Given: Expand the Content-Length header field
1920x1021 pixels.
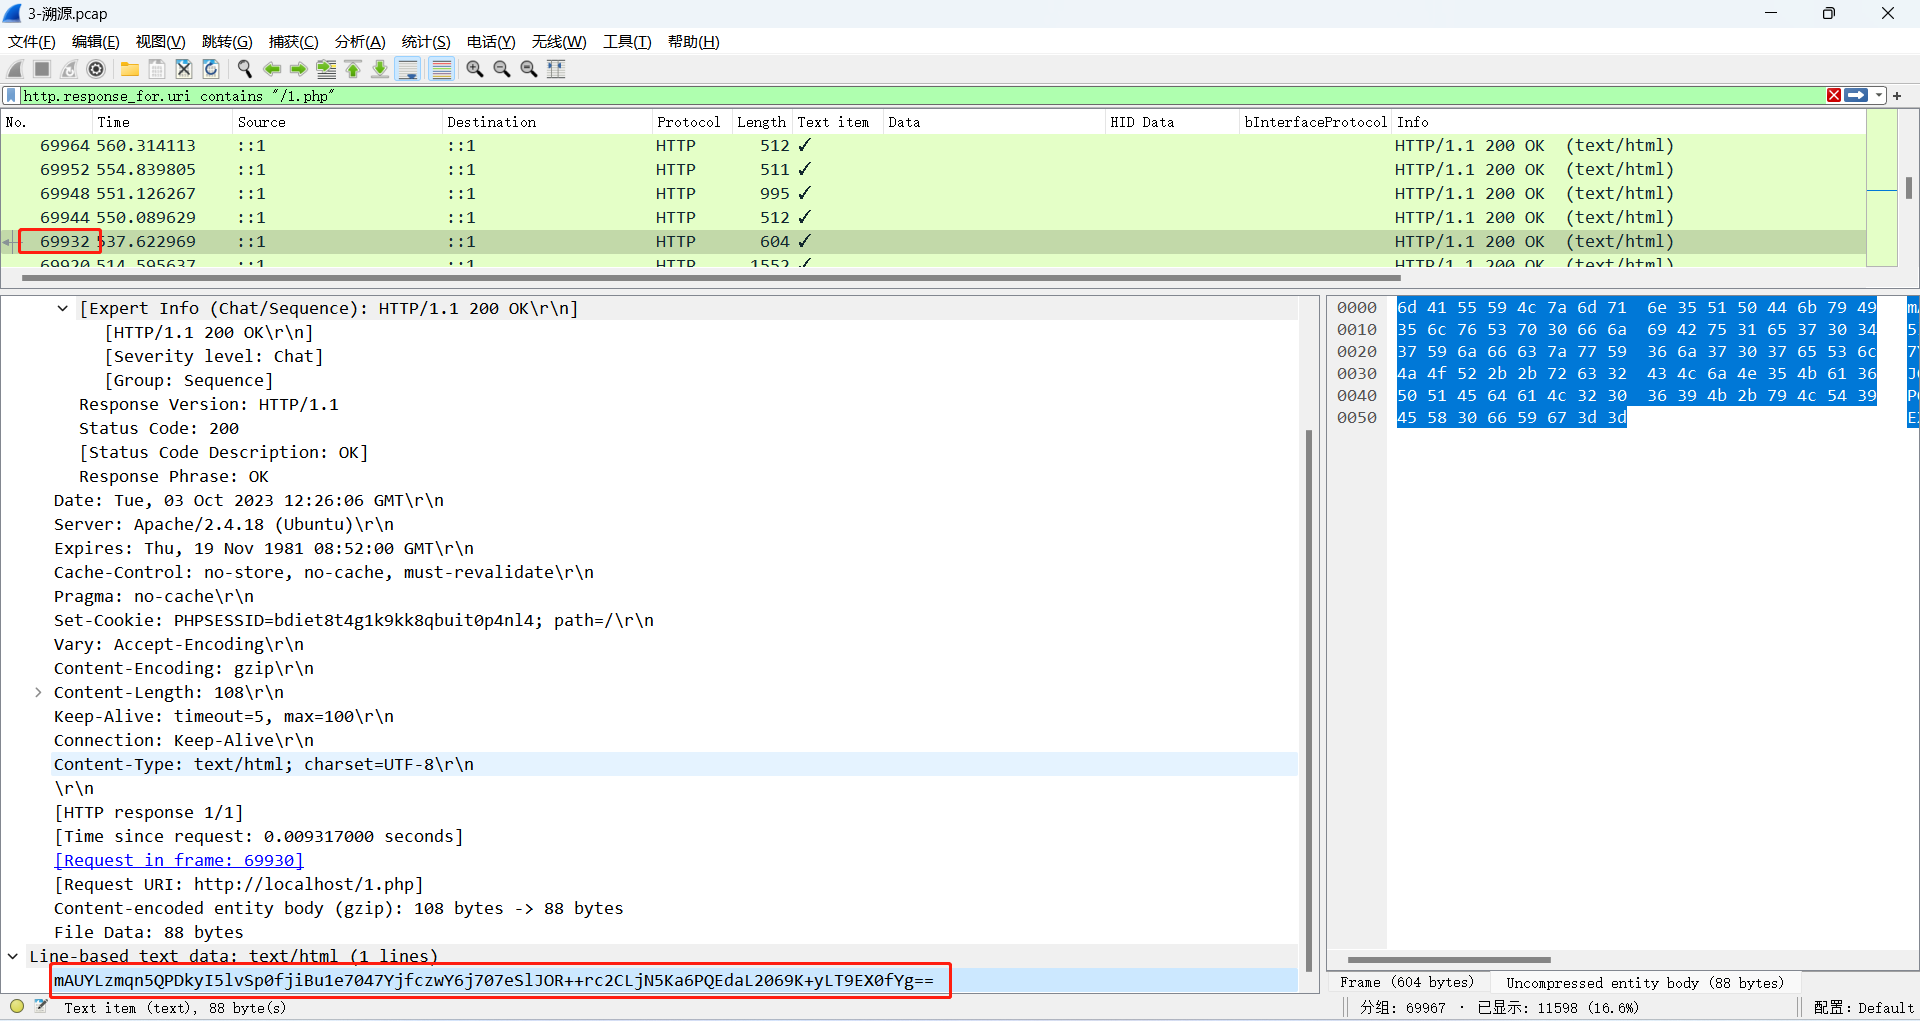Looking at the screenshot, I should coord(38,693).
